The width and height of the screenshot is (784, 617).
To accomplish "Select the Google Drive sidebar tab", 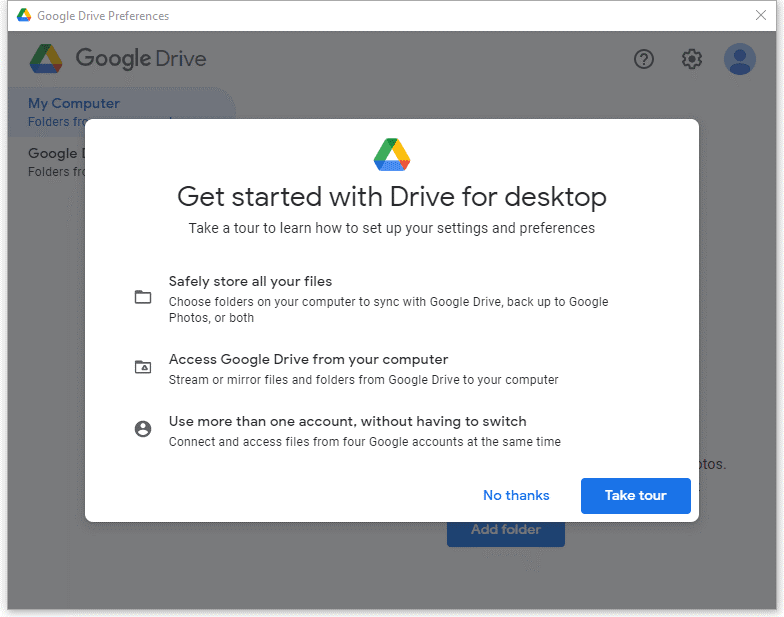I will coord(48,162).
